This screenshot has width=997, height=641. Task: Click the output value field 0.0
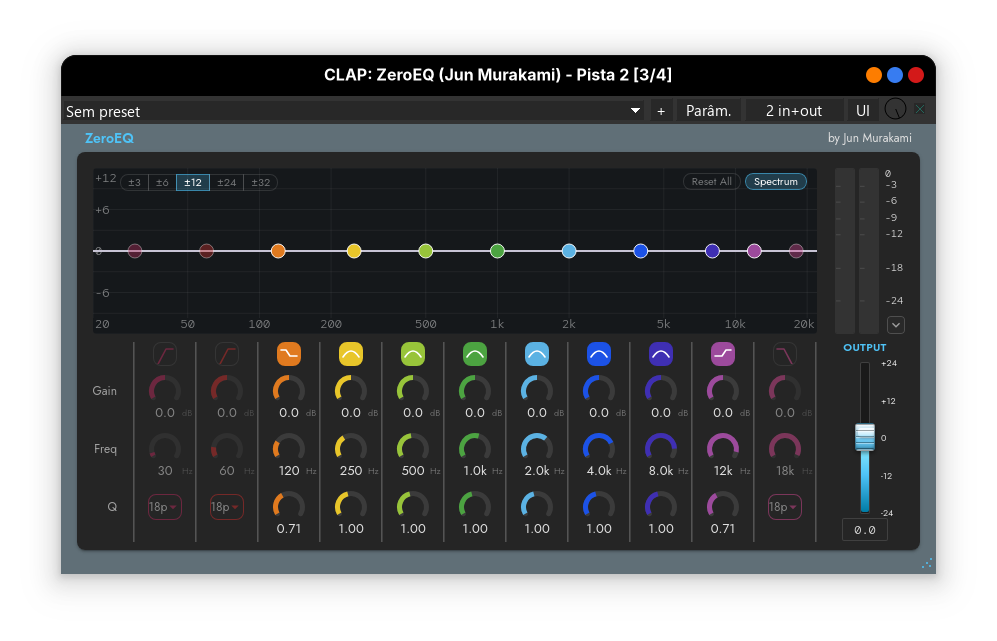click(x=865, y=530)
